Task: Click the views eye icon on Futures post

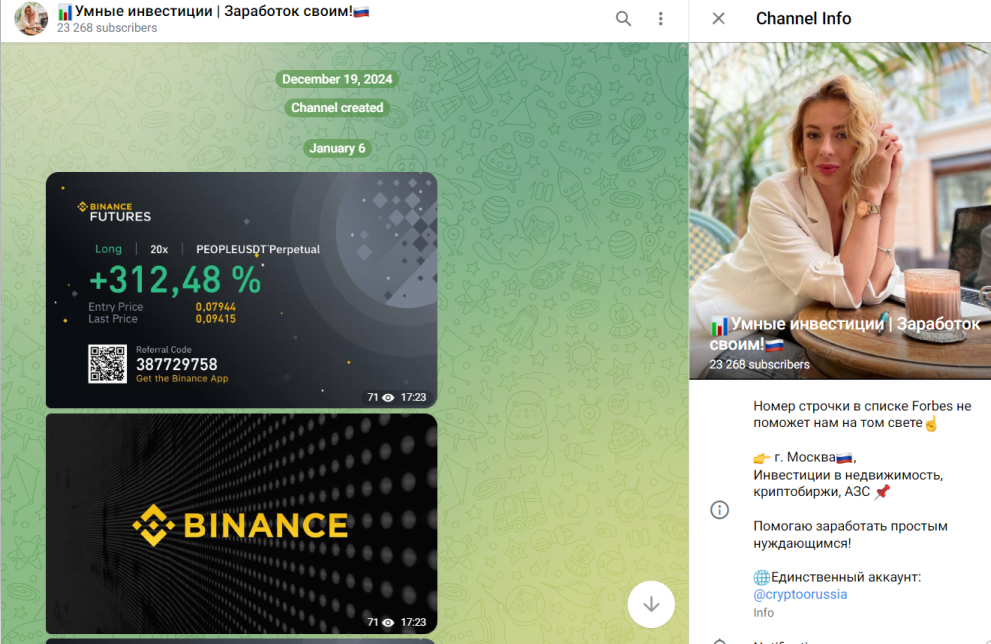Action: point(388,398)
